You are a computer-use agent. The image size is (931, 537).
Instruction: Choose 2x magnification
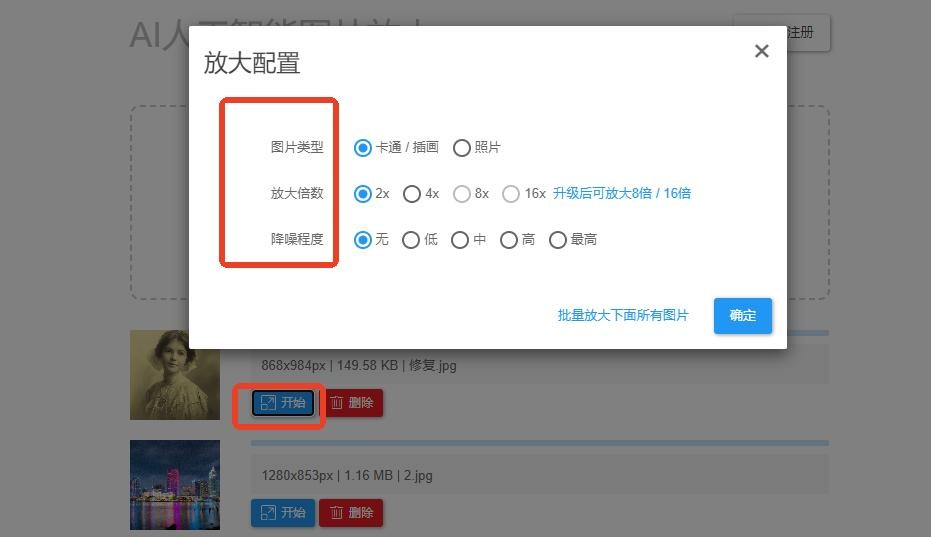click(363, 194)
